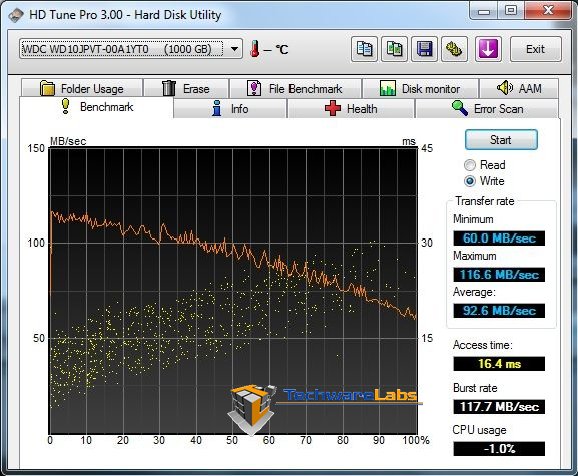Go to the AAM tab
This screenshot has width=578, height=476.
(519, 88)
